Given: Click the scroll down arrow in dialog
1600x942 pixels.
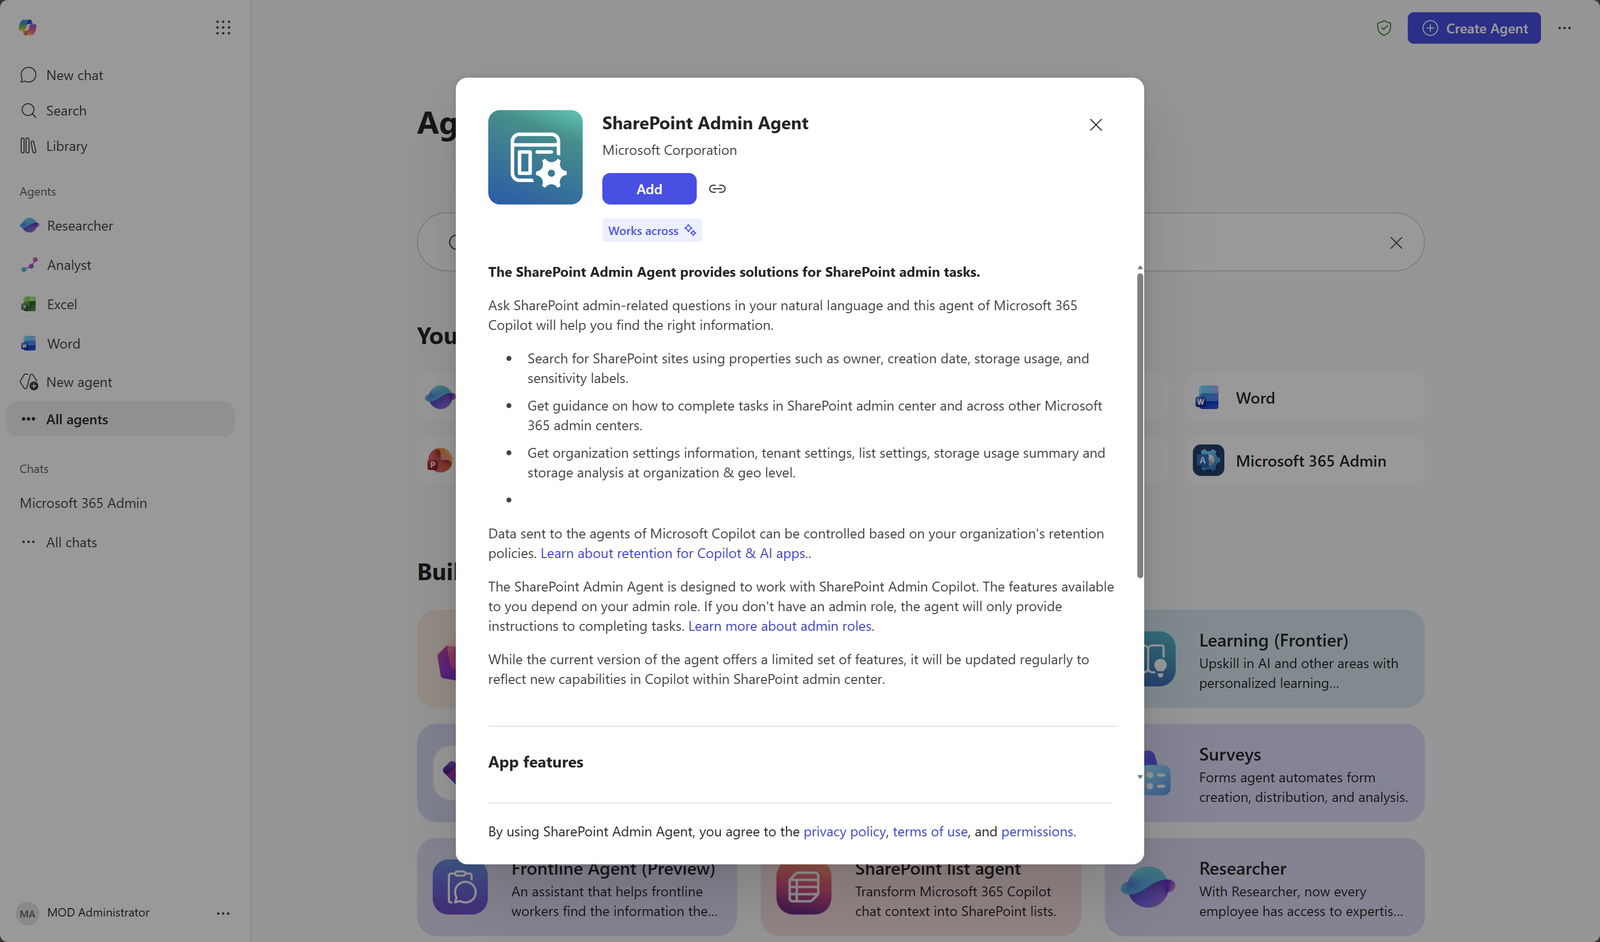Looking at the screenshot, I should point(1140,777).
